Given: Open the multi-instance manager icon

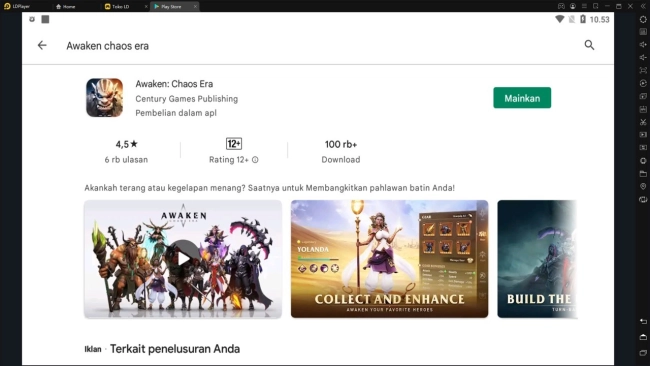Looking at the screenshot, I should (x=643, y=96).
